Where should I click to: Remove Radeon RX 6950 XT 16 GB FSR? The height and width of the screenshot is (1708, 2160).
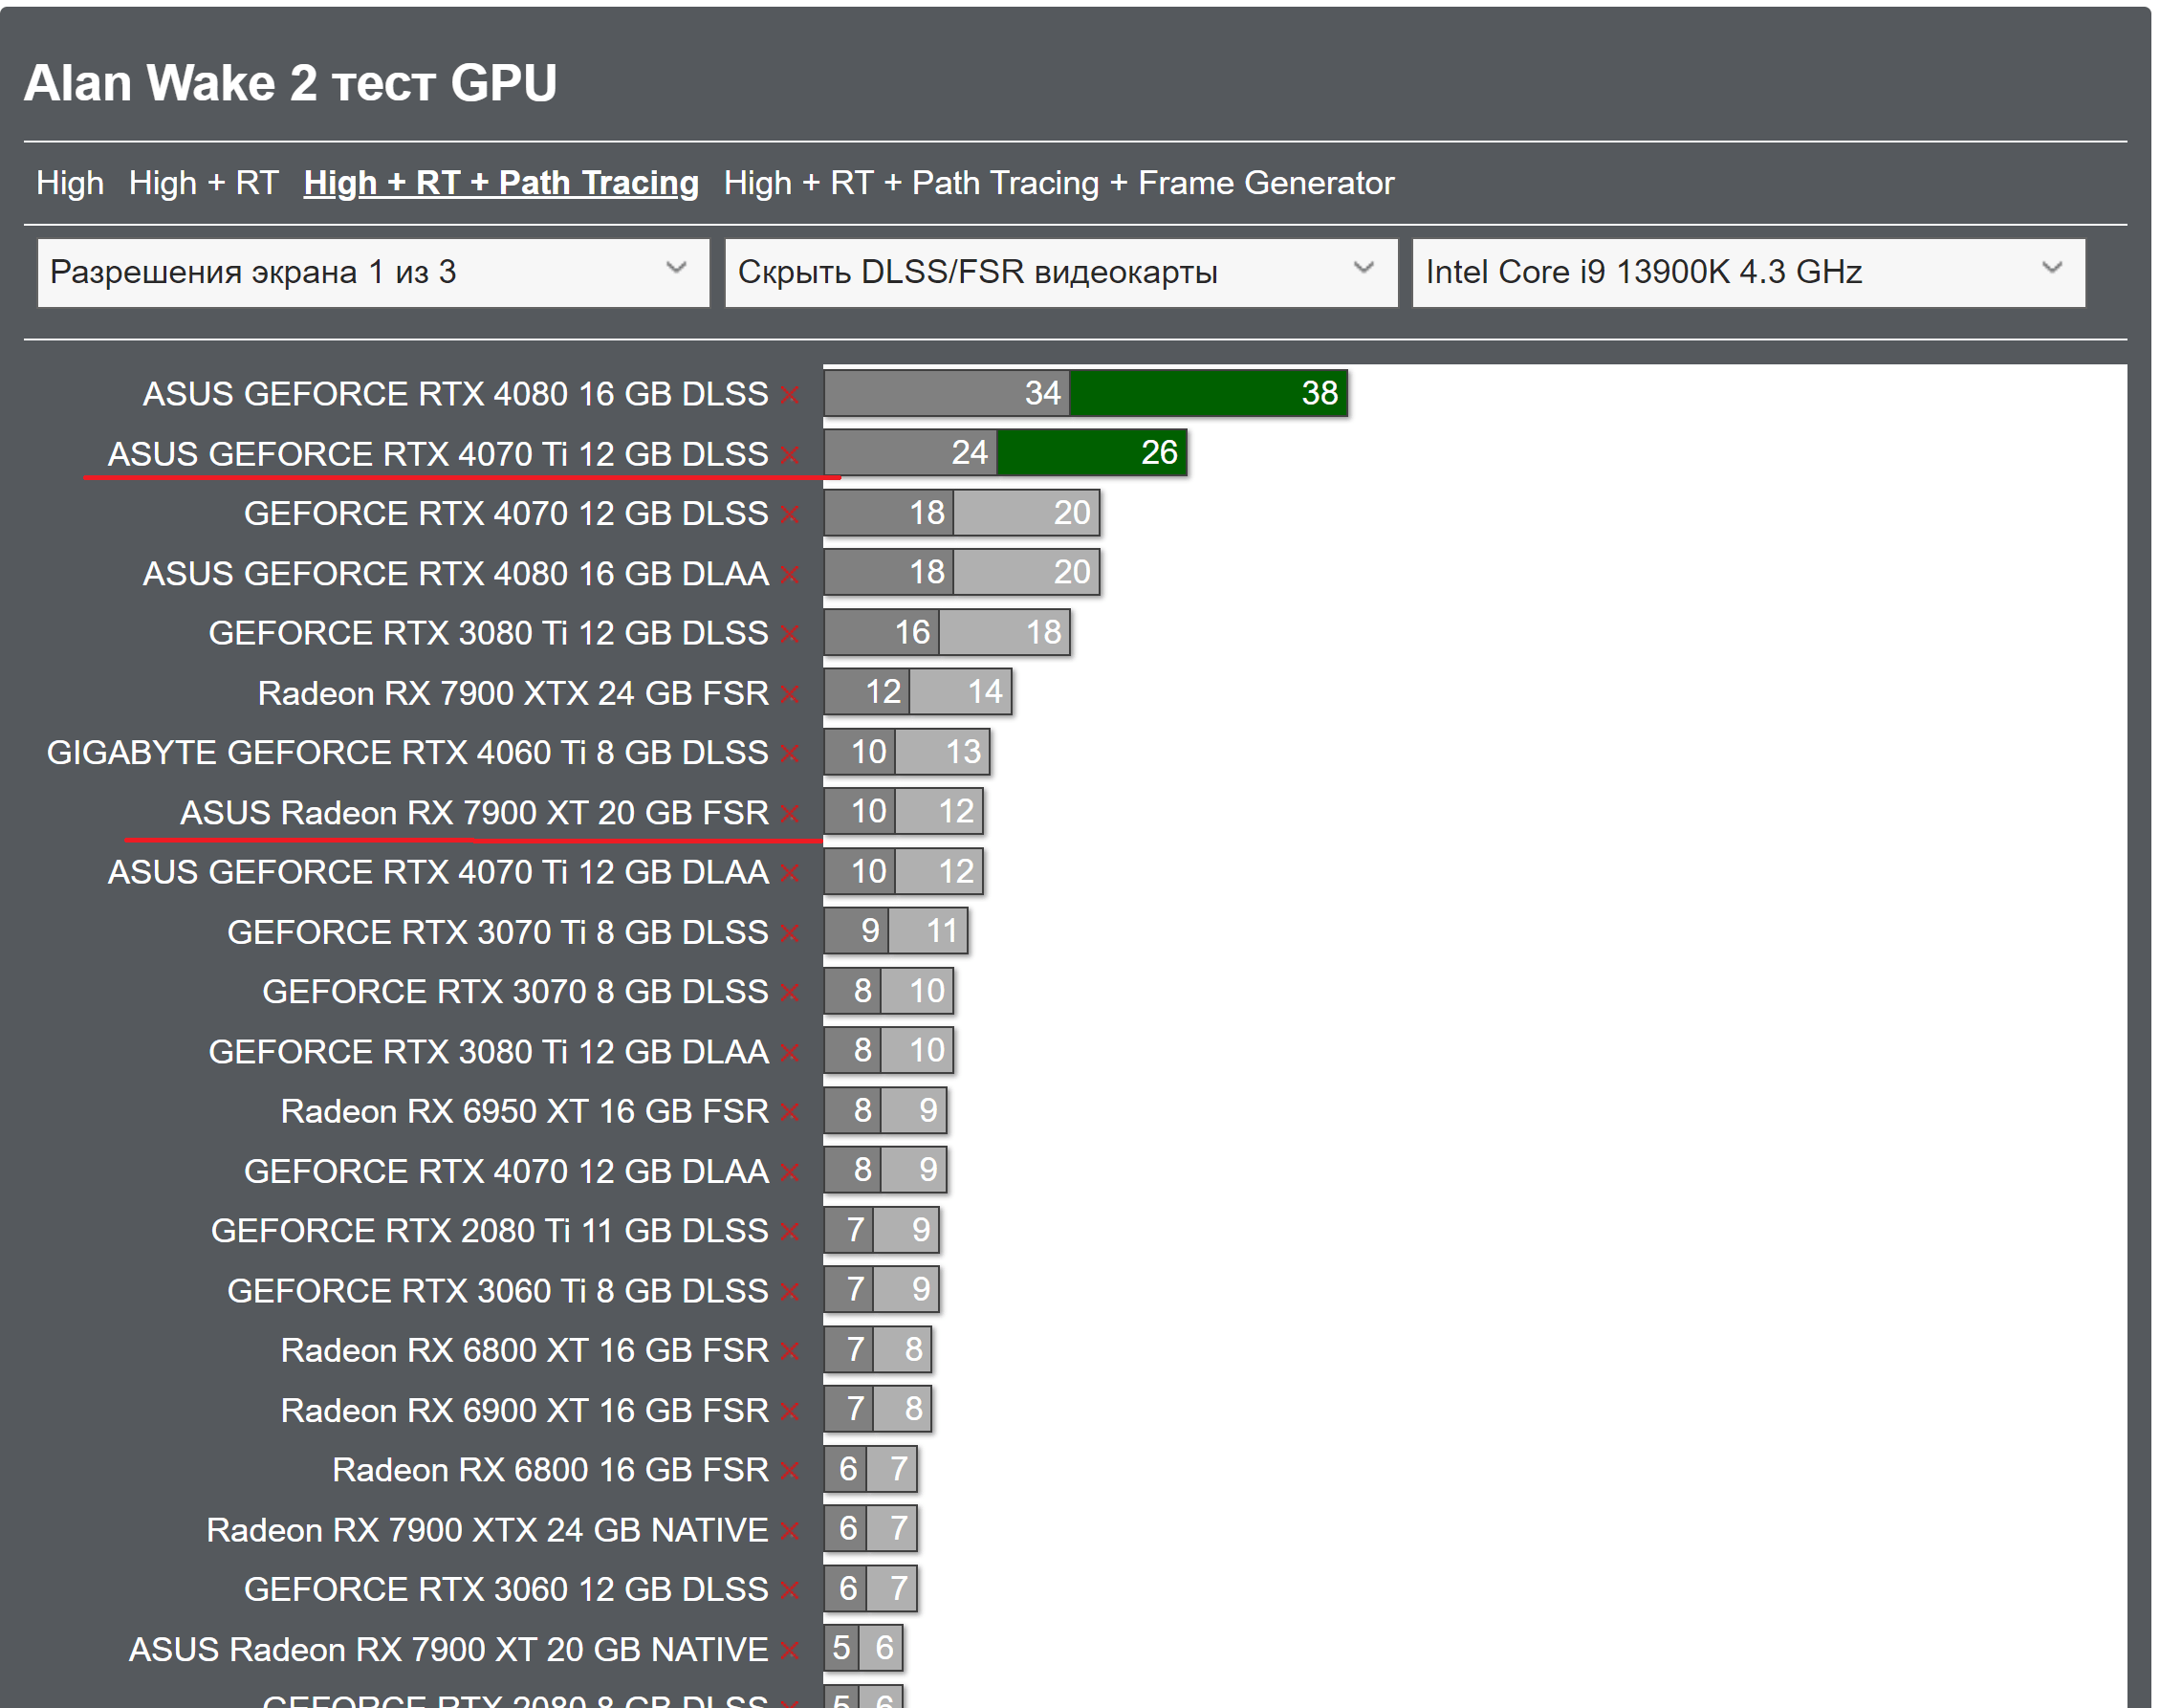(790, 1112)
